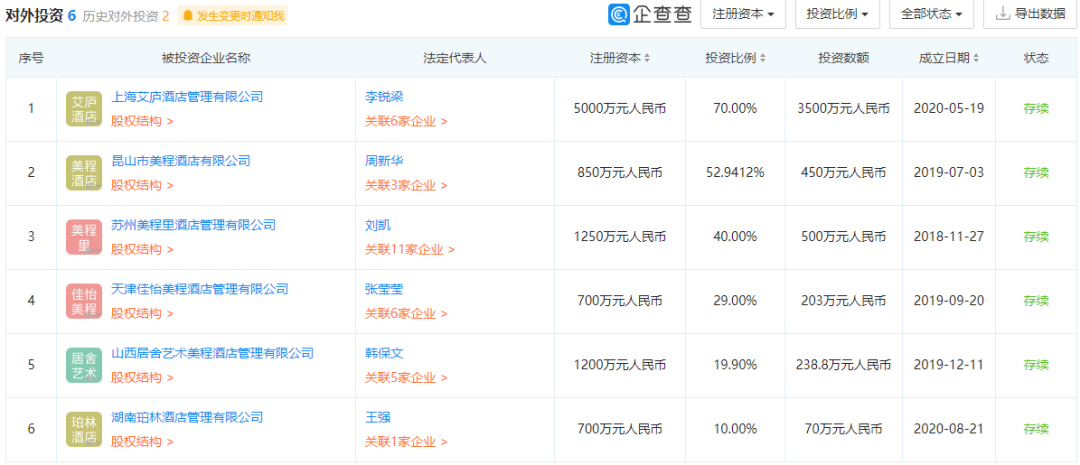Click the 法定代表人 column header

point(455,59)
